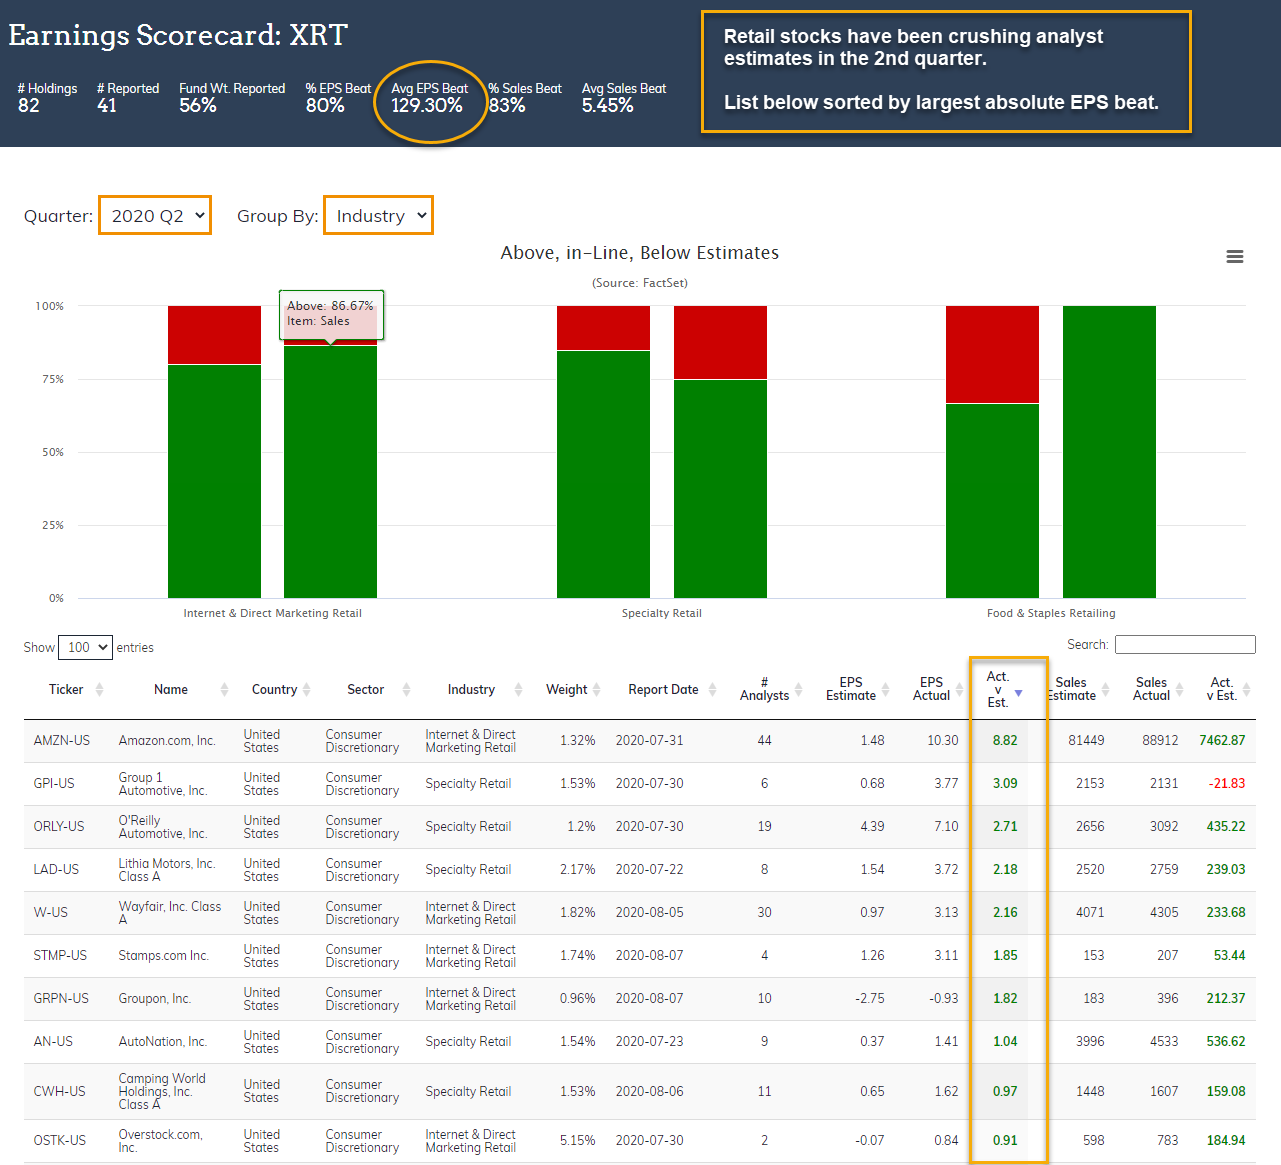
Task: Click the Earnings Scorecard: XRT title
Action: point(178,35)
